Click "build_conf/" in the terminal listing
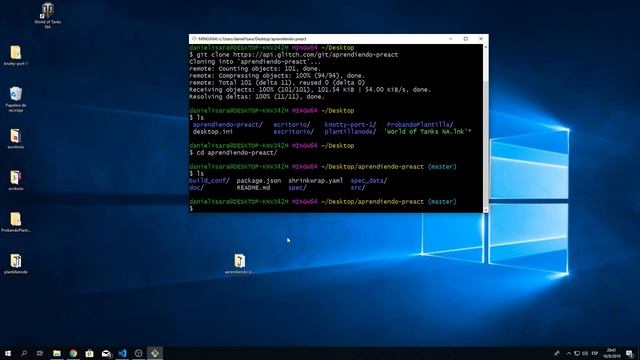640x360 pixels. click(x=209, y=180)
